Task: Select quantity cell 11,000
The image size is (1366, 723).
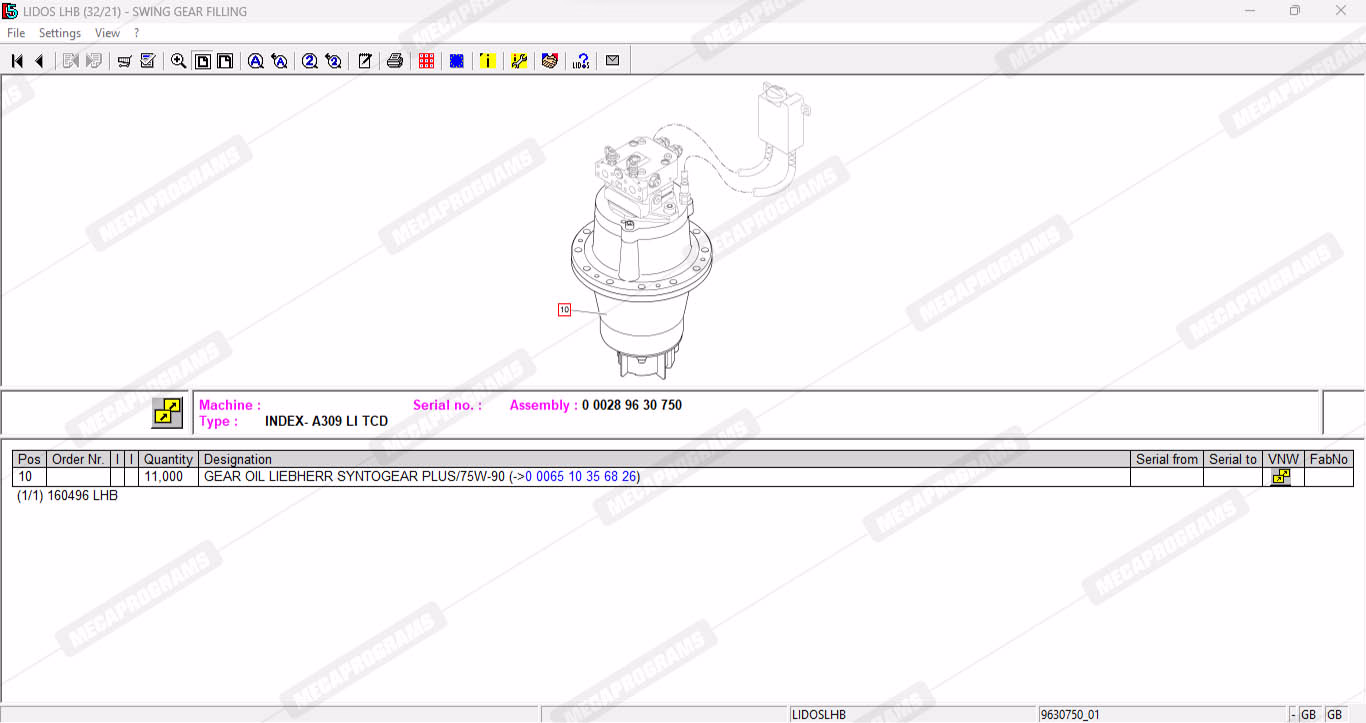Action: [x=168, y=477]
